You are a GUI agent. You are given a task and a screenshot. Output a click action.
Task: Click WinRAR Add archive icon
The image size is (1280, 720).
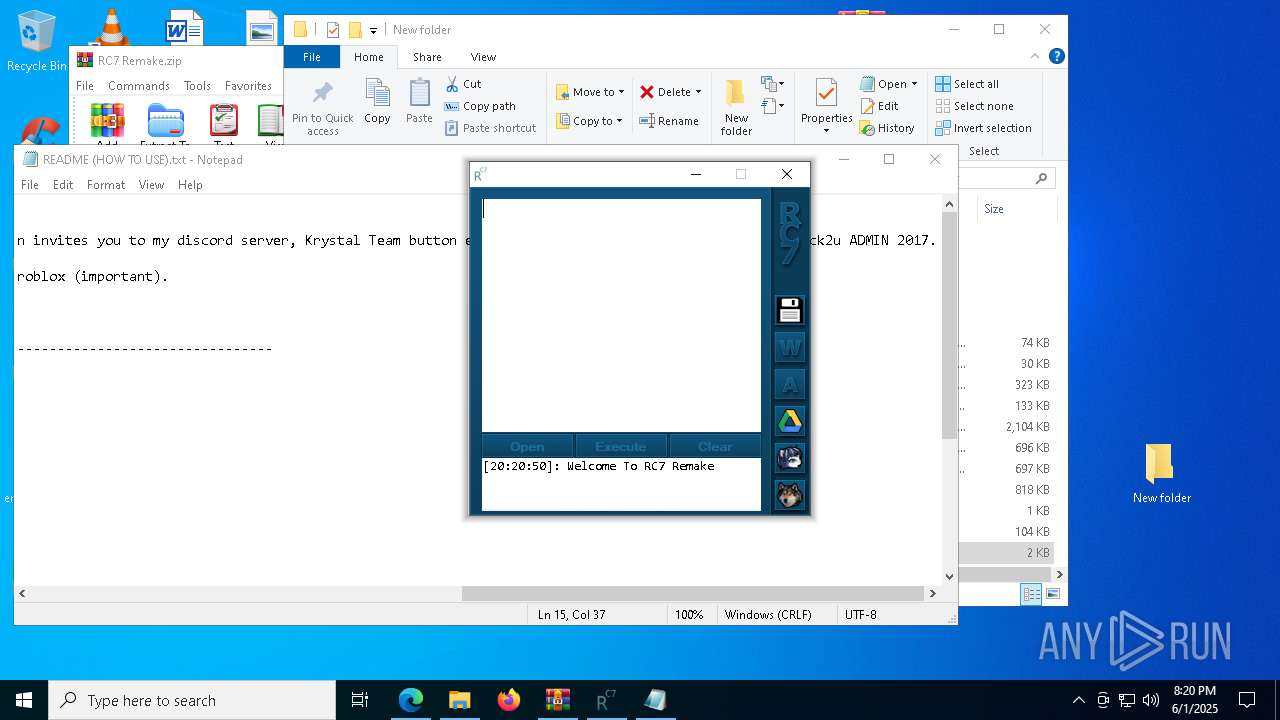click(107, 124)
